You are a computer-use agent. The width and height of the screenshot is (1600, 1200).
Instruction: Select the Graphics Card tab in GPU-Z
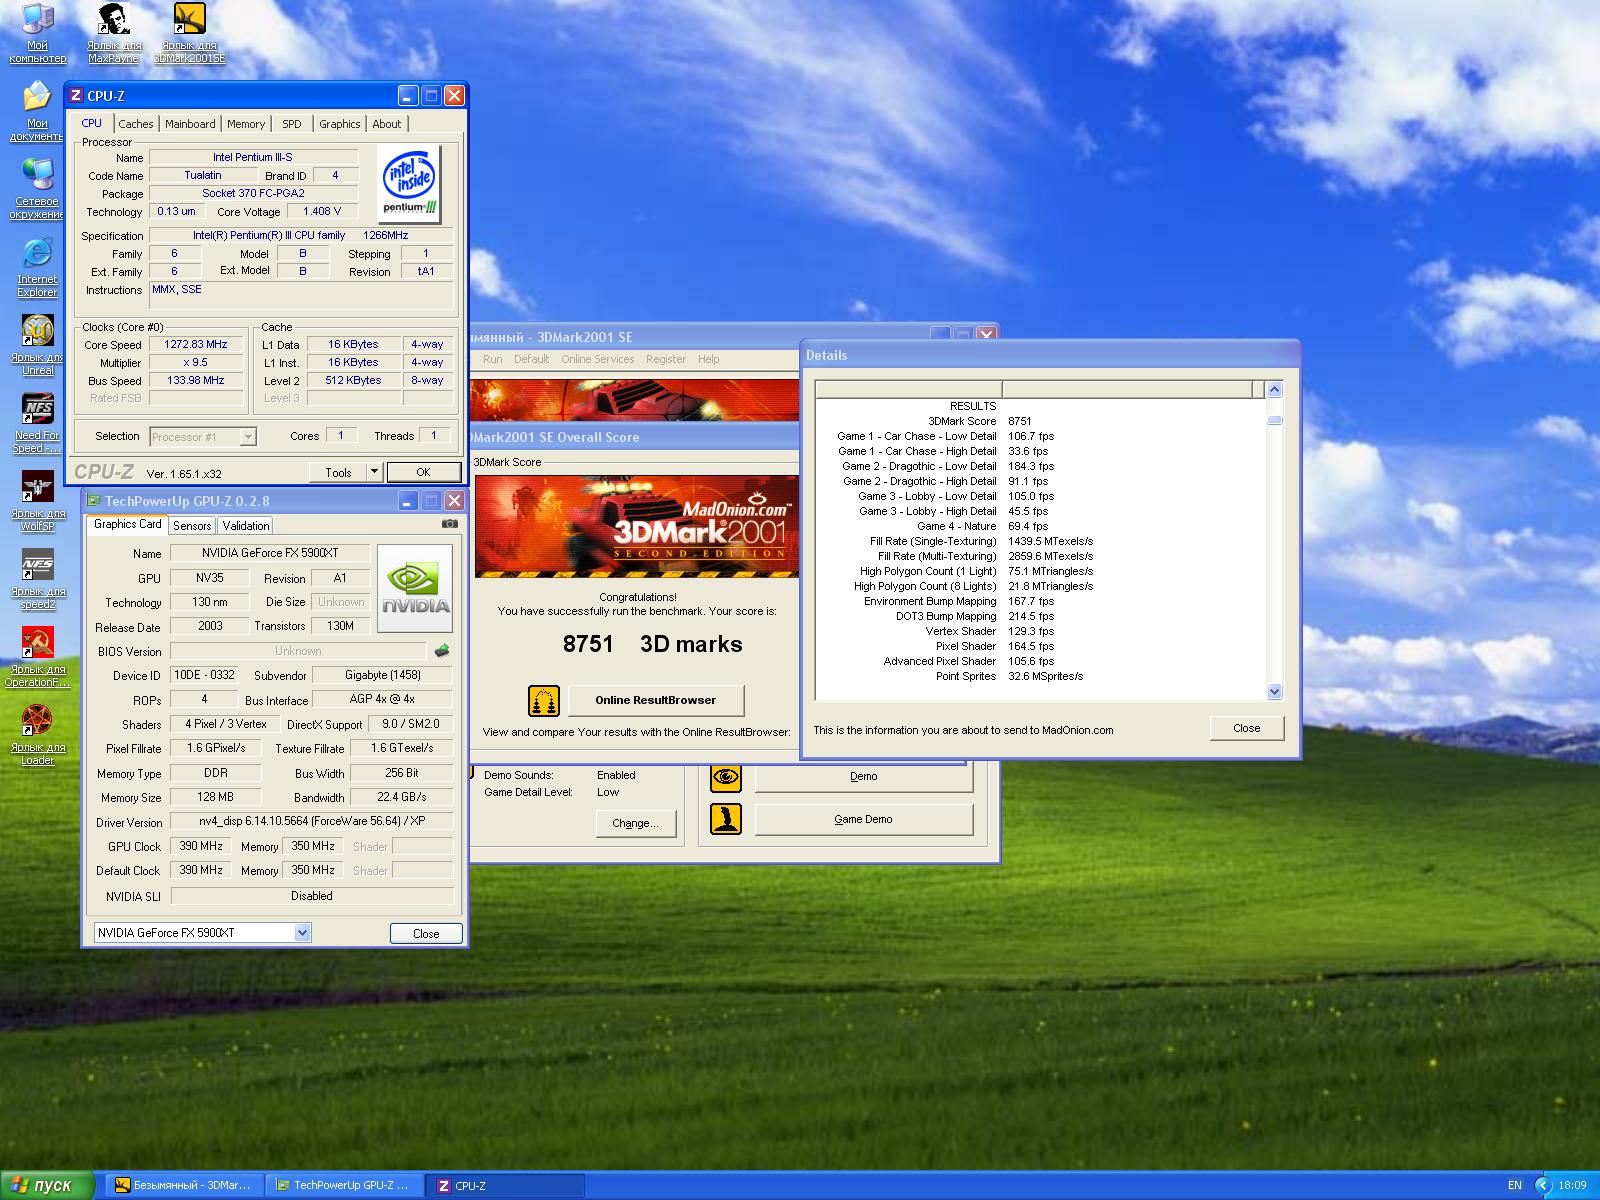pyautogui.click(x=127, y=524)
